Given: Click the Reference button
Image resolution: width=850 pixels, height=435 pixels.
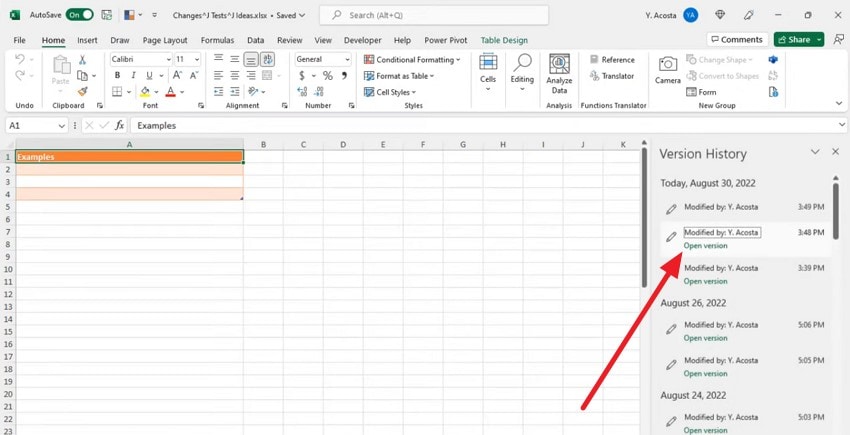Looking at the screenshot, I should pyautogui.click(x=612, y=60).
